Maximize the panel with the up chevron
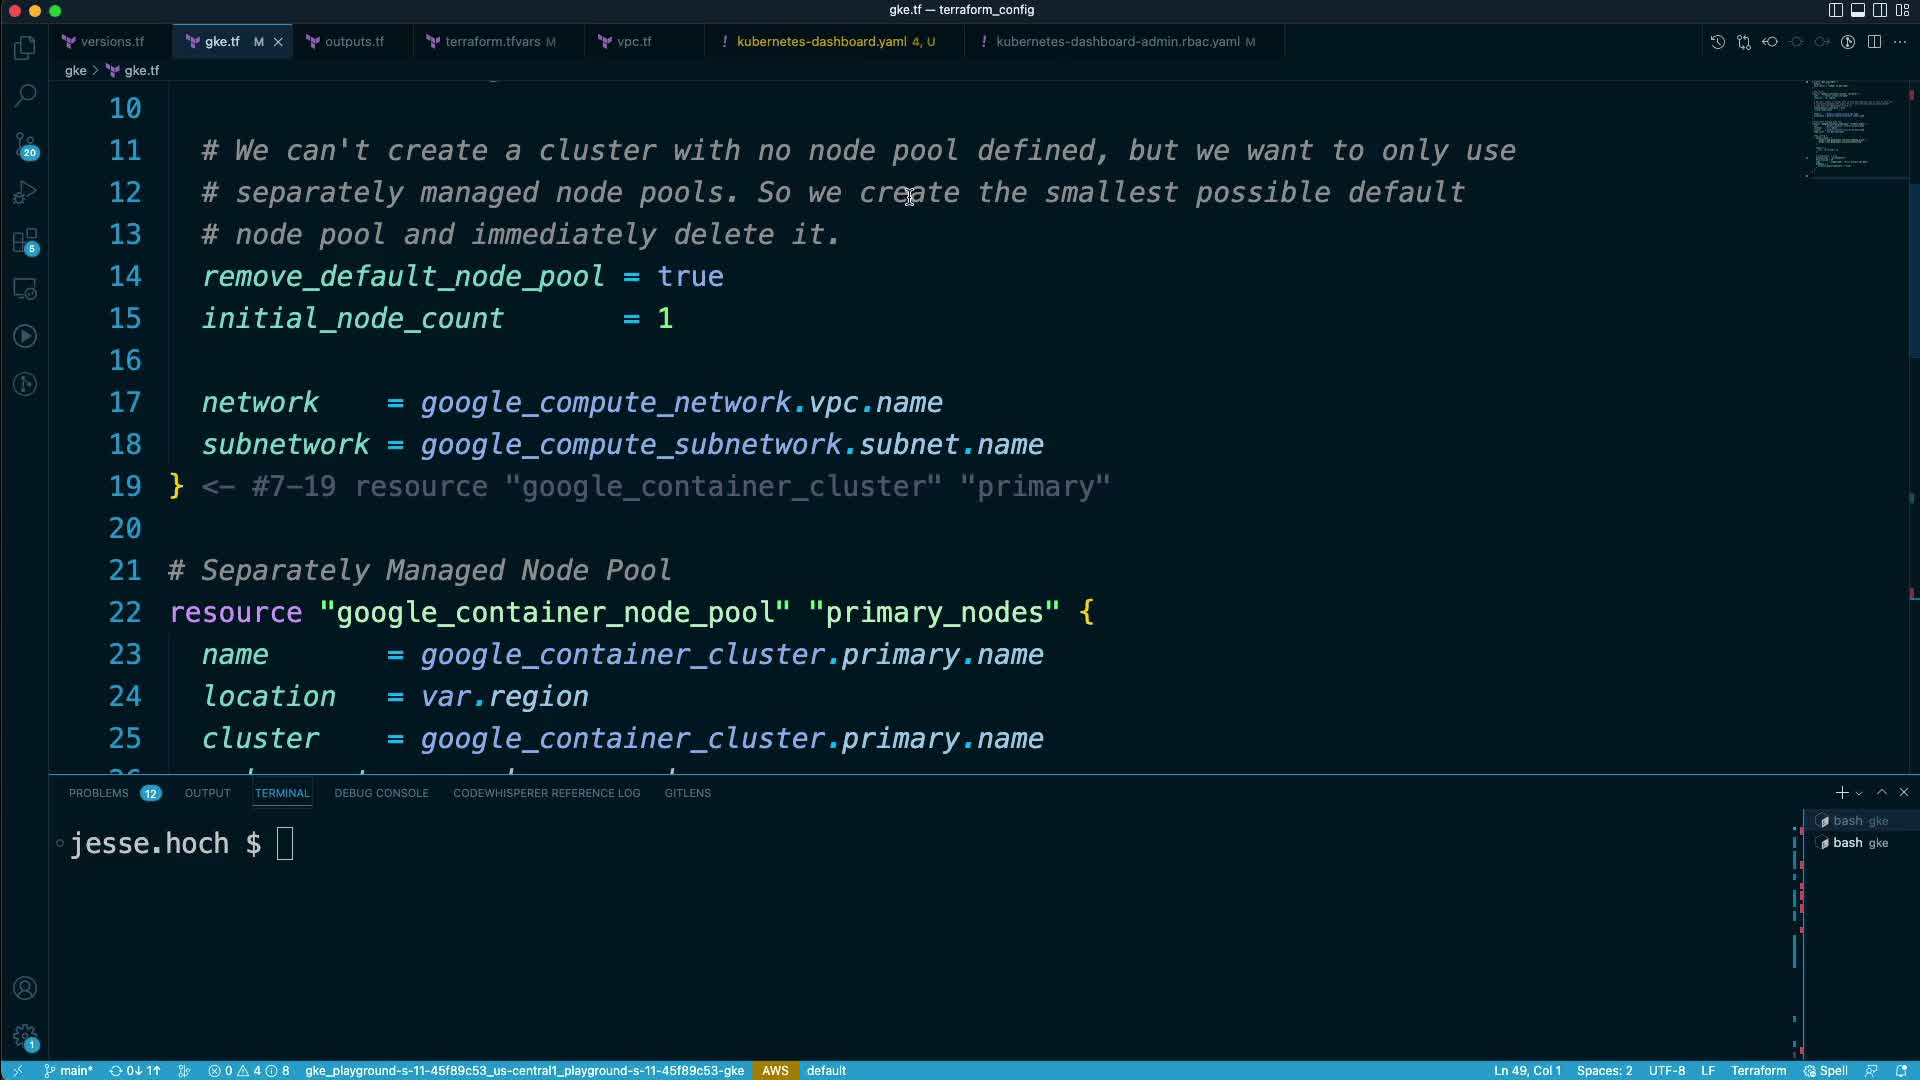This screenshot has width=1920, height=1080. point(1882,792)
